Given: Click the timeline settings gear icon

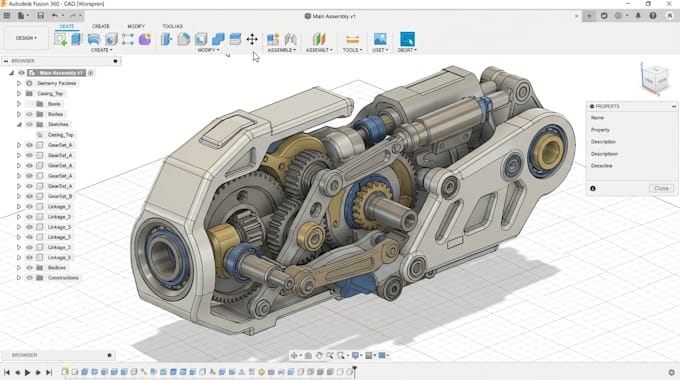Looking at the screenshot, I should pyautogui.click(x=671, y=372).
